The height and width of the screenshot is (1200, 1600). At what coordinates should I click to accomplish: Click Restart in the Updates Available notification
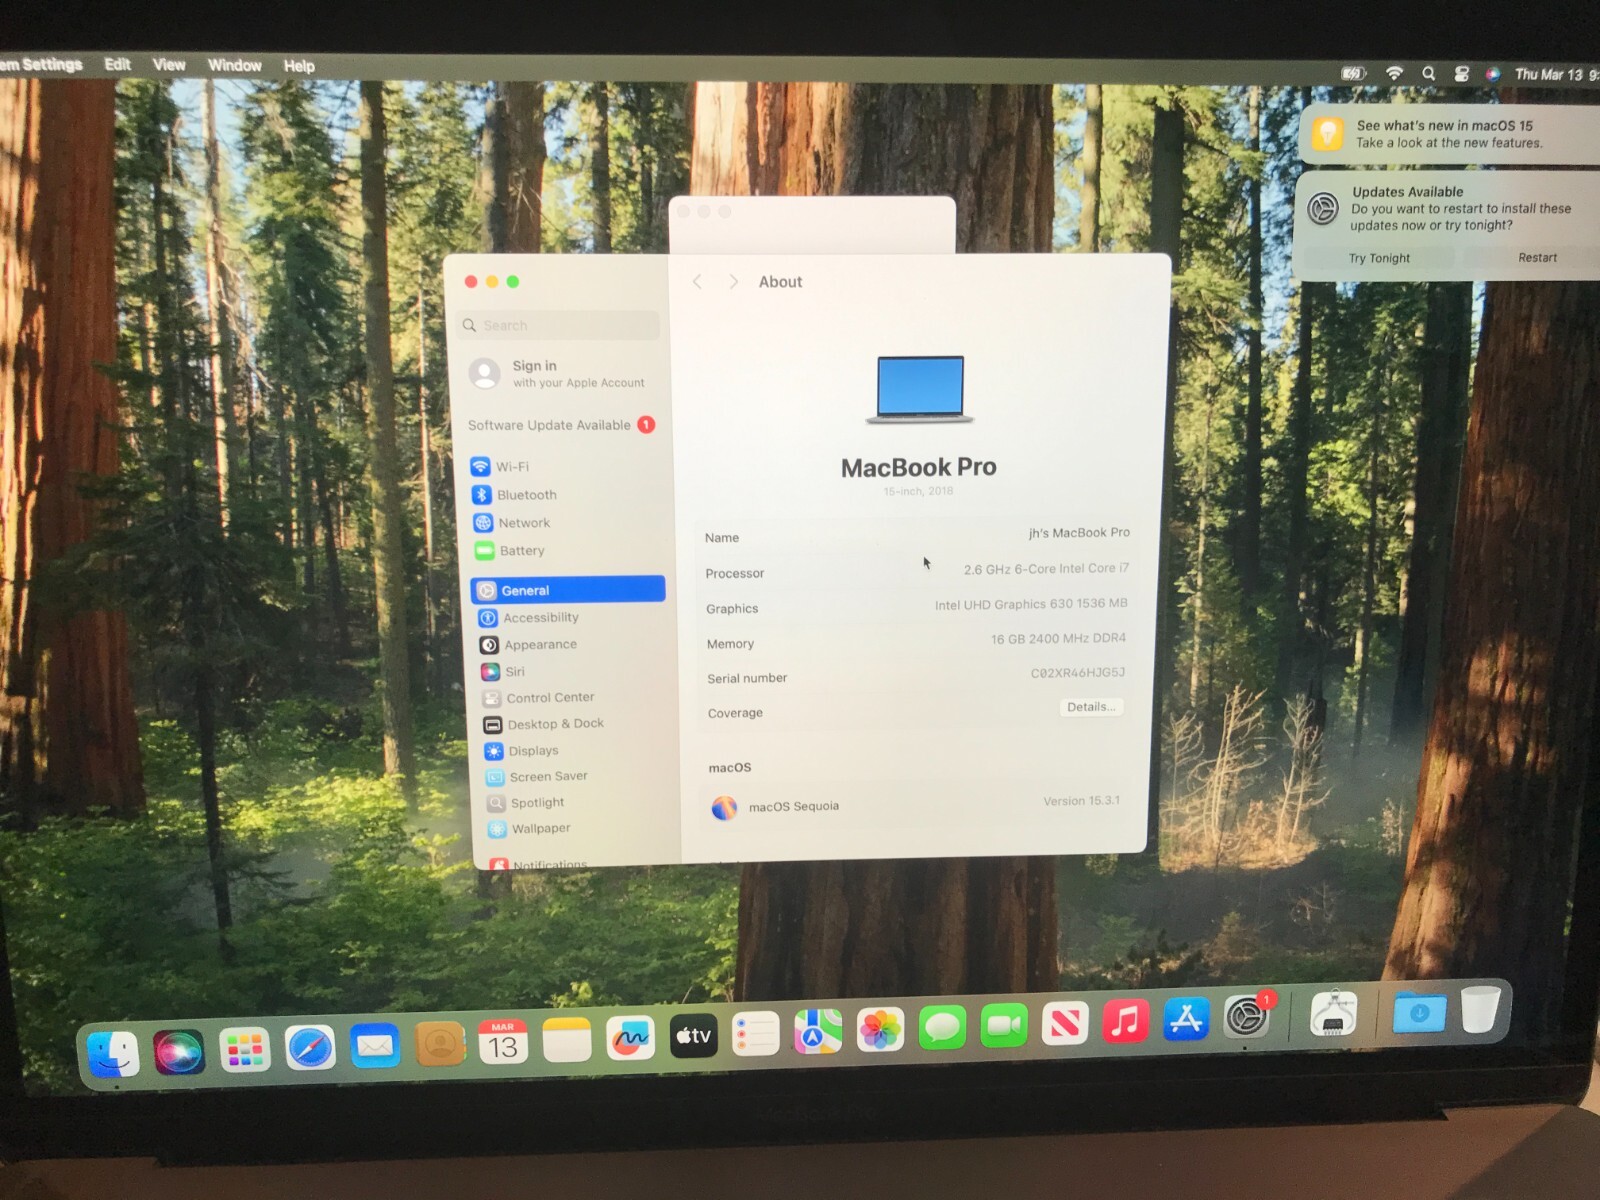point(1536,257)
